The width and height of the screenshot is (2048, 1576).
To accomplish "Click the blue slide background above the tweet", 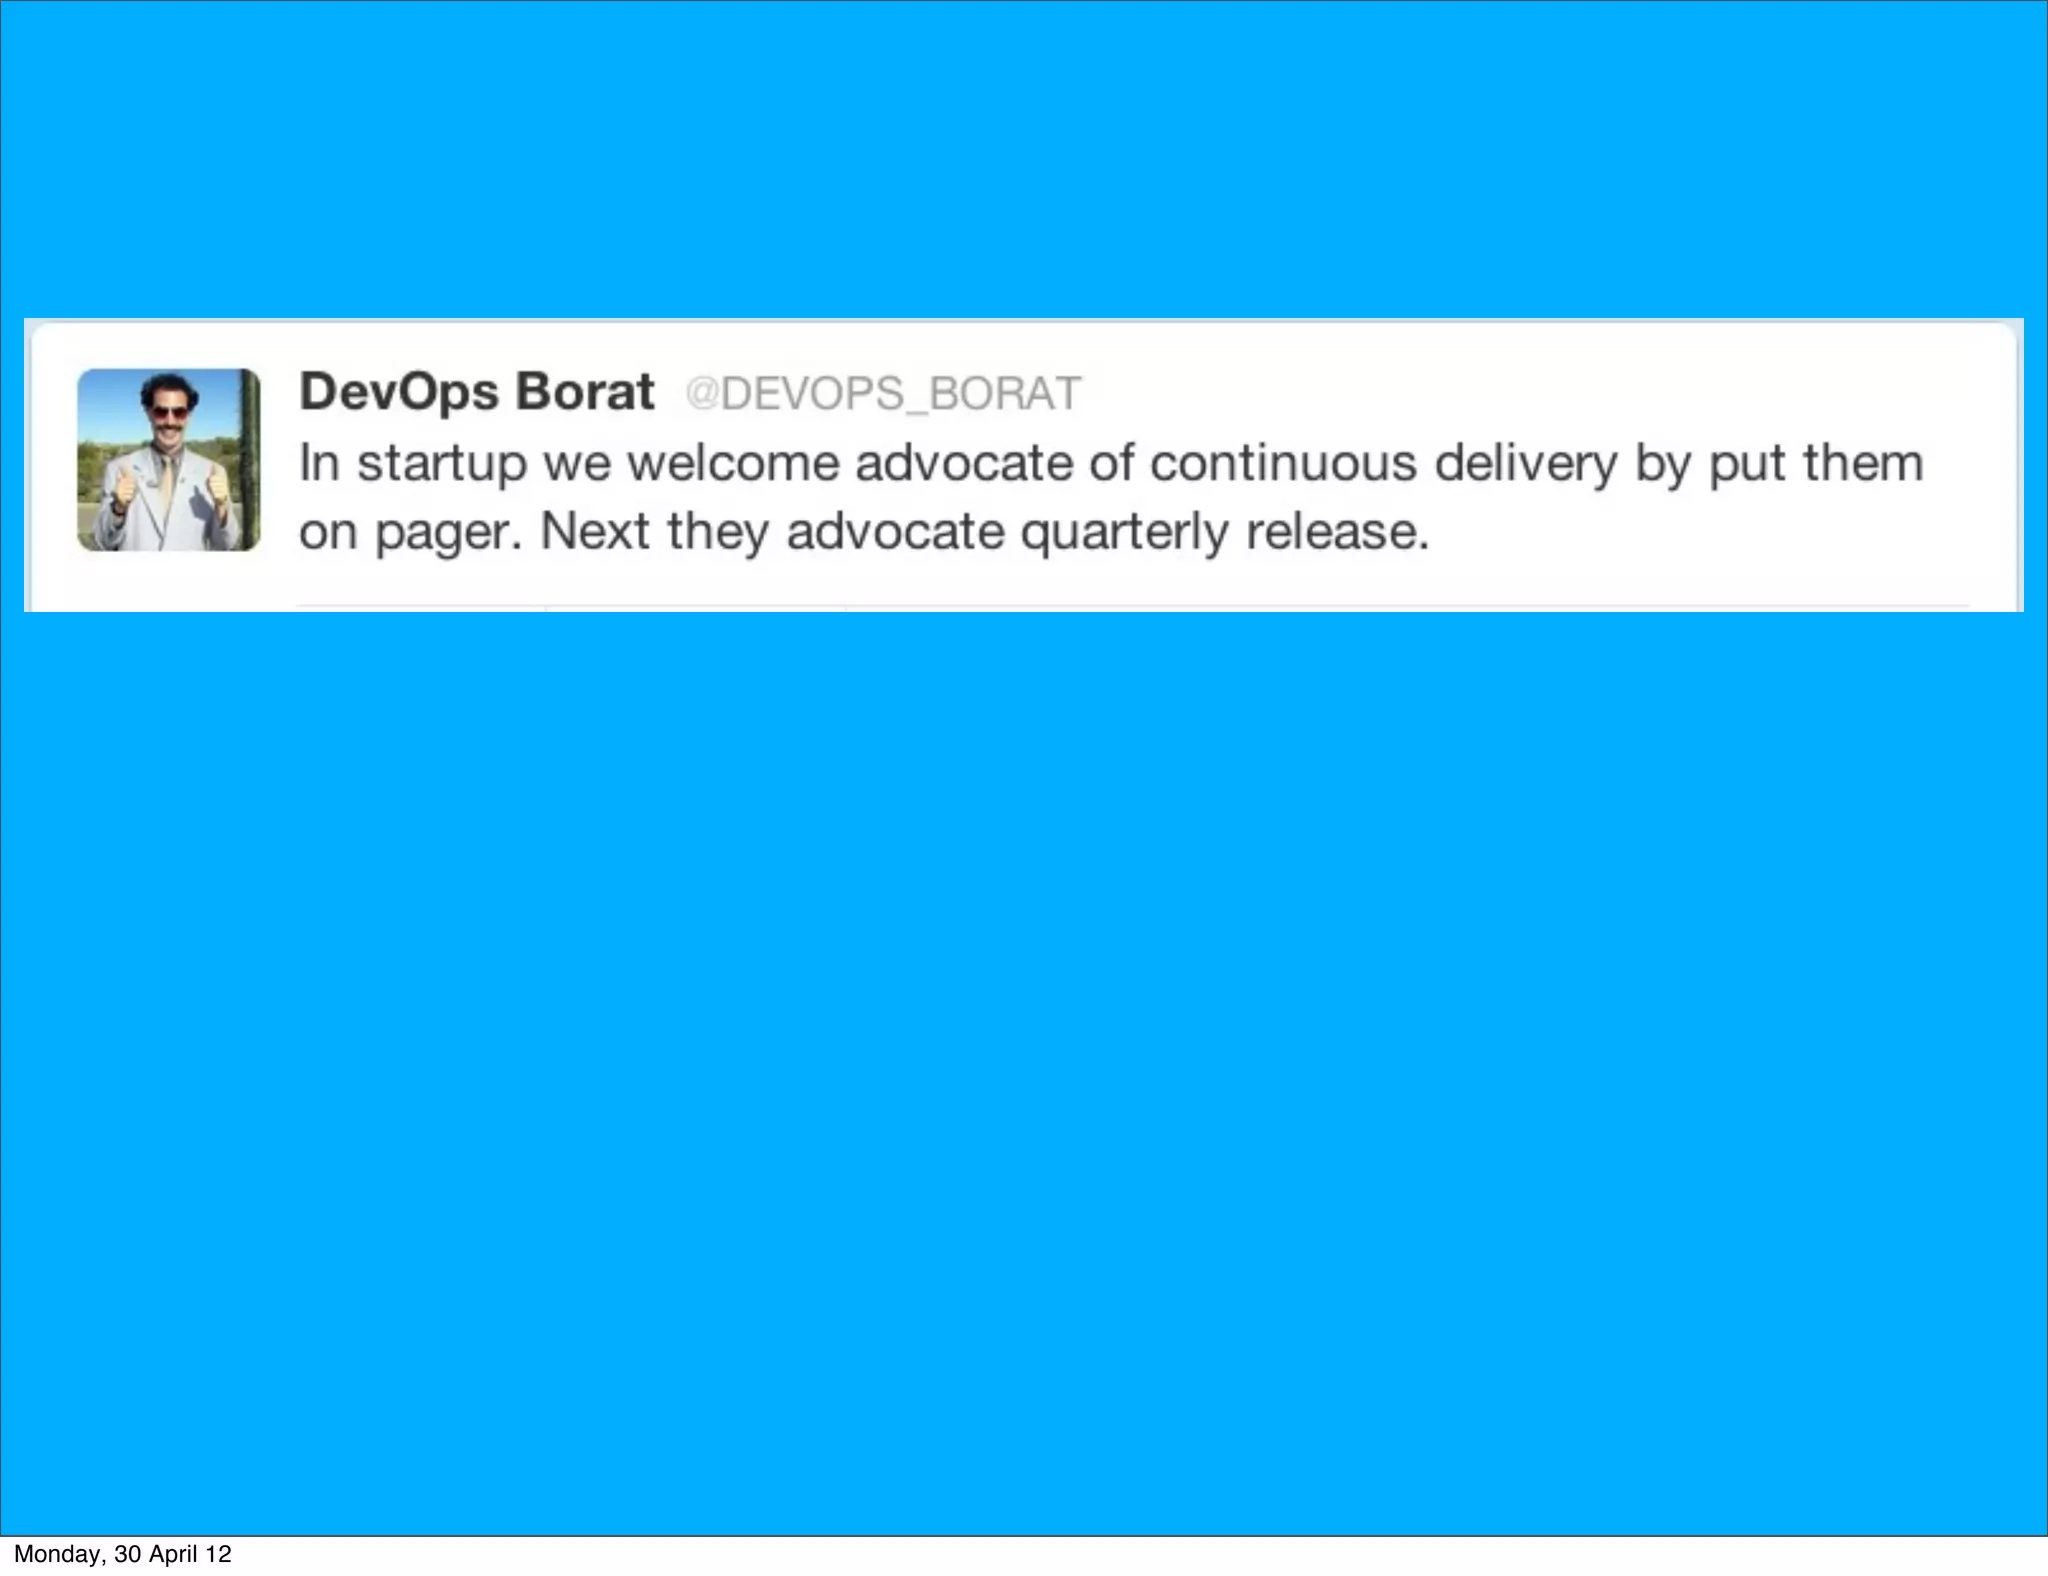I will click(x=1024, y=160).
